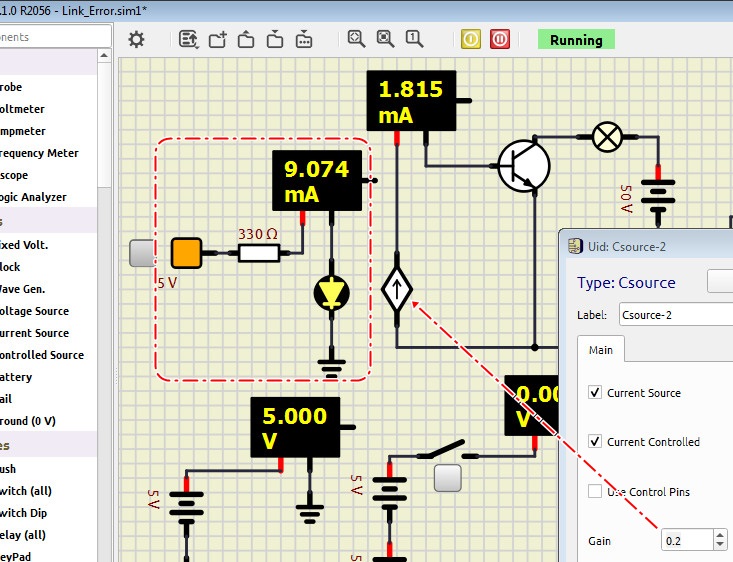This screenshot has height=562, width=733.
Task: Uncheck the Current Source checkbox
Action: click(x=596, y=393)
